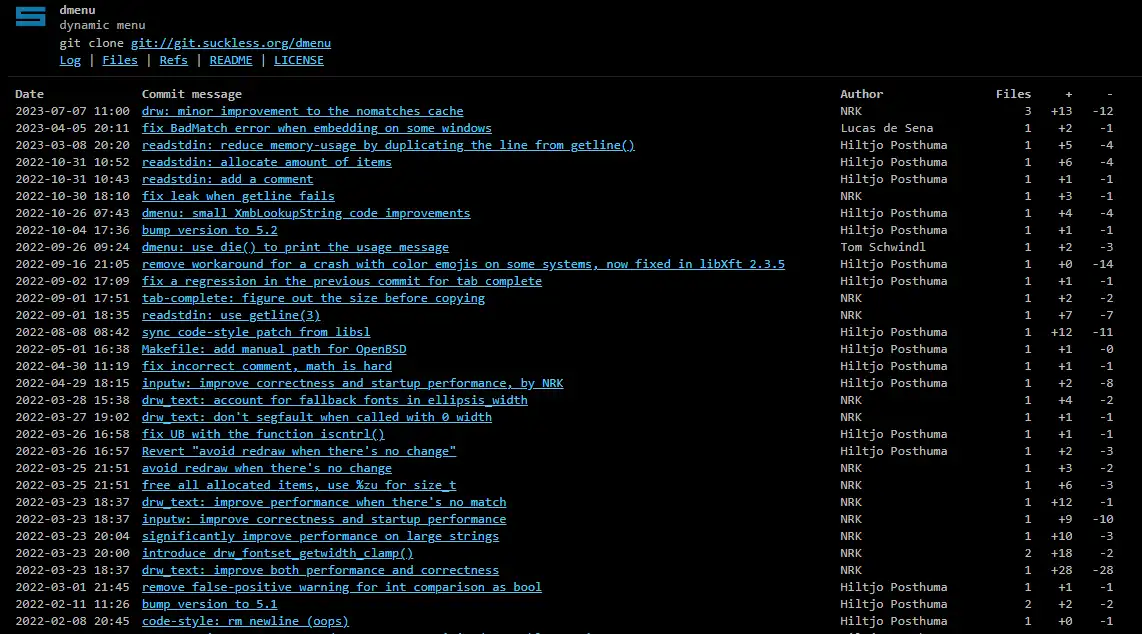Open commit 'readstdin: use getline(3)'
This screenshot has width=1142, height=634.
click(x=231, y=315)
